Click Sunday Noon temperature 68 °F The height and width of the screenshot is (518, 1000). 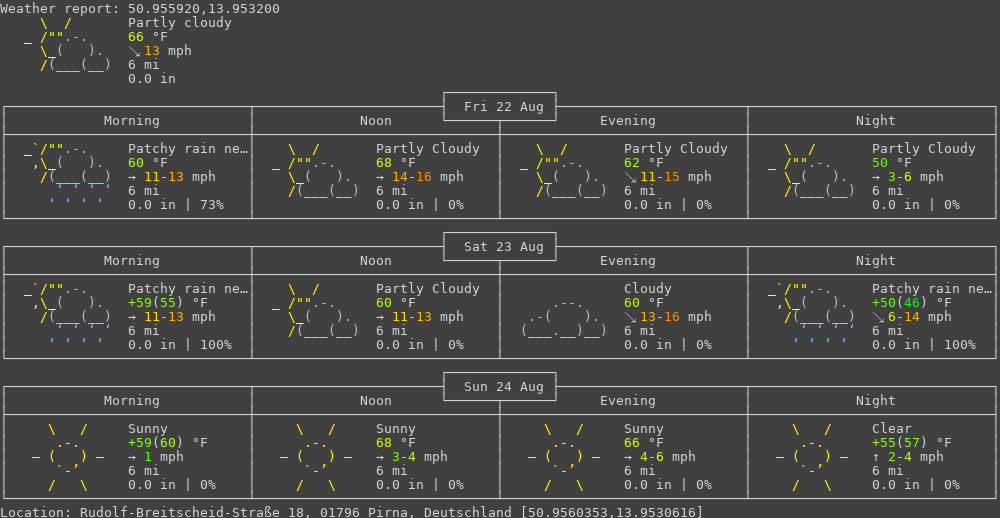click(x=396, y=443)
